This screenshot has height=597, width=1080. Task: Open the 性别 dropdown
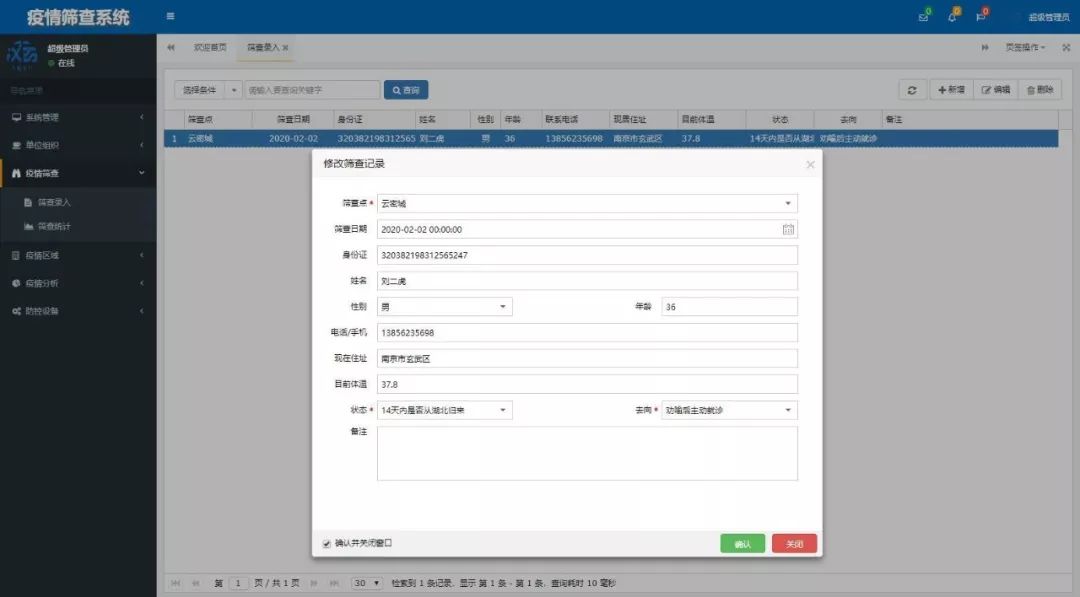click(502, 307)
